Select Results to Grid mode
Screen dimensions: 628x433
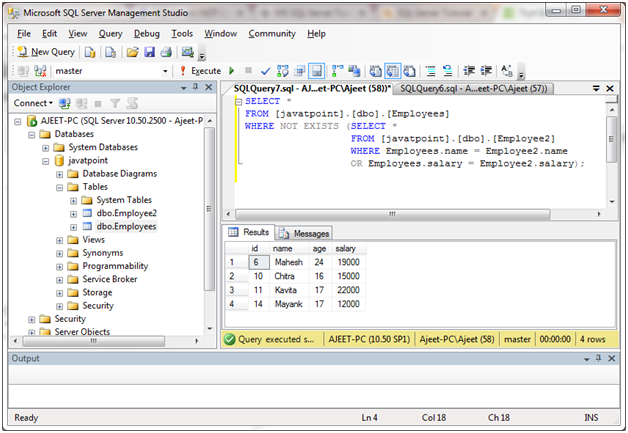point(392,71)
